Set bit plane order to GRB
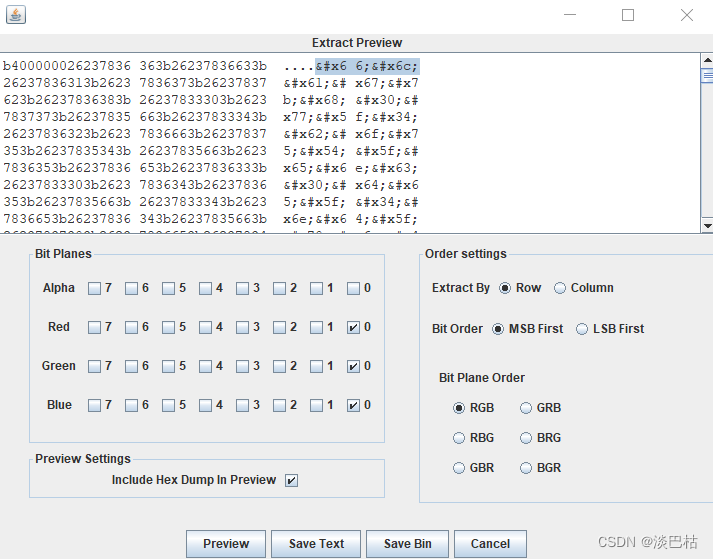 coord(526,408)
